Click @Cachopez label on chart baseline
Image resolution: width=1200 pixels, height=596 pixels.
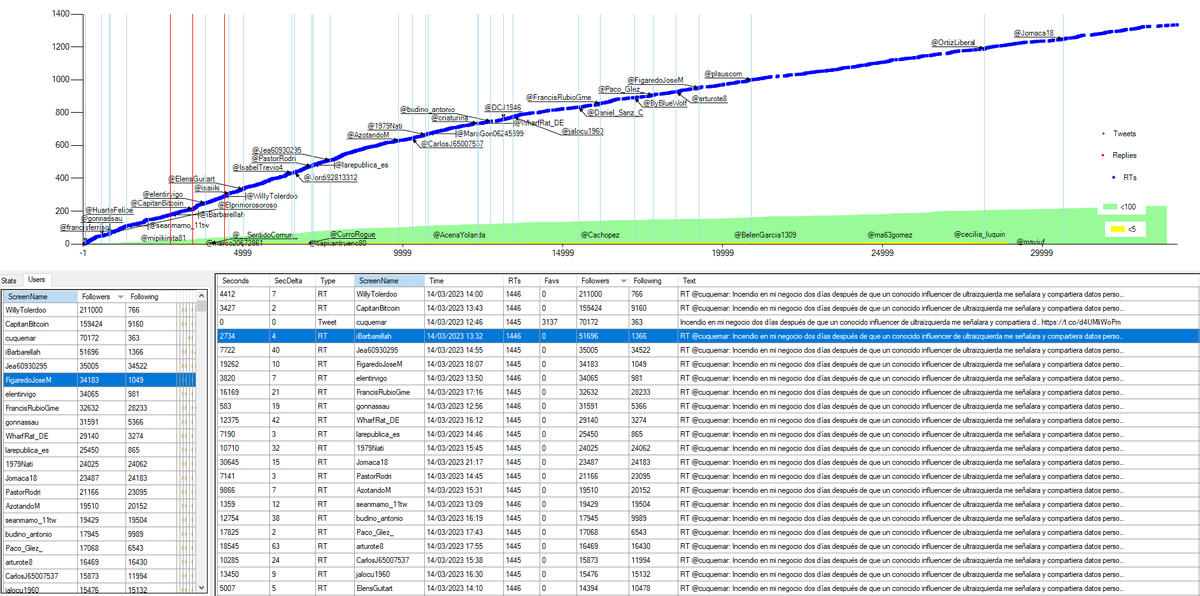point(600,234)
